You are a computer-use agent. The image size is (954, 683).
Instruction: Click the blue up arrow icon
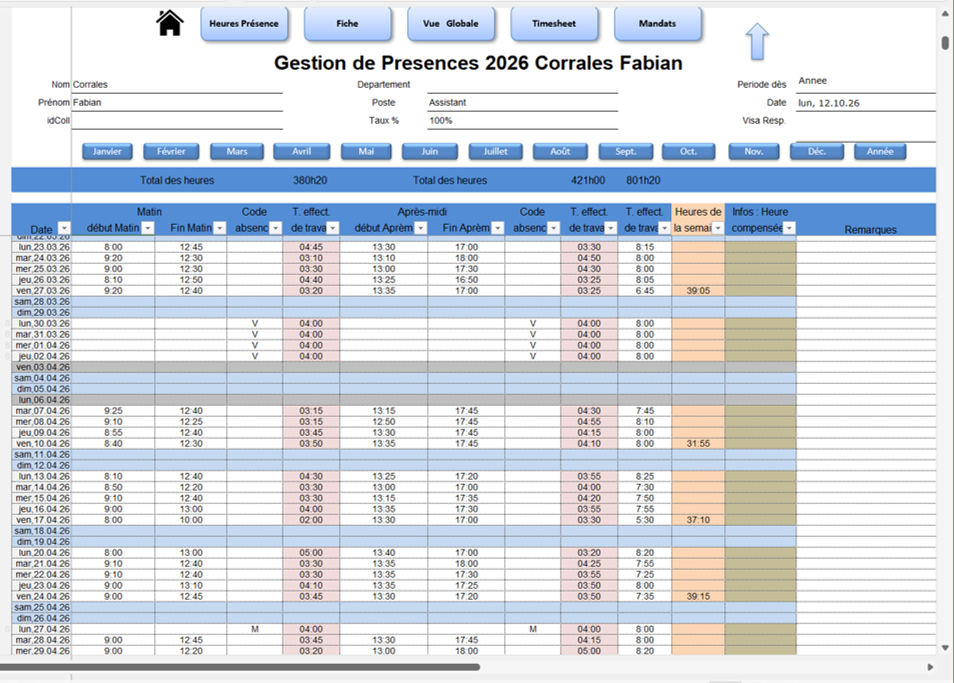point(757,41)
